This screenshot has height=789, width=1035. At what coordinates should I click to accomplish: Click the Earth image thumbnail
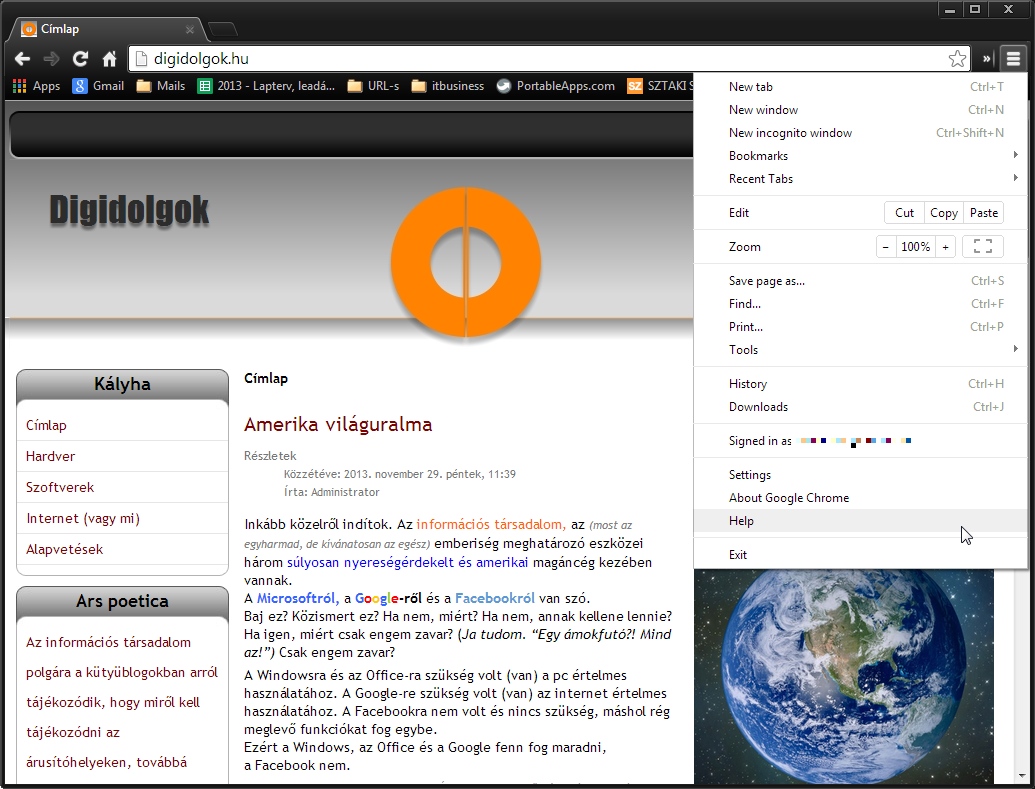click(x=844, y=677)
